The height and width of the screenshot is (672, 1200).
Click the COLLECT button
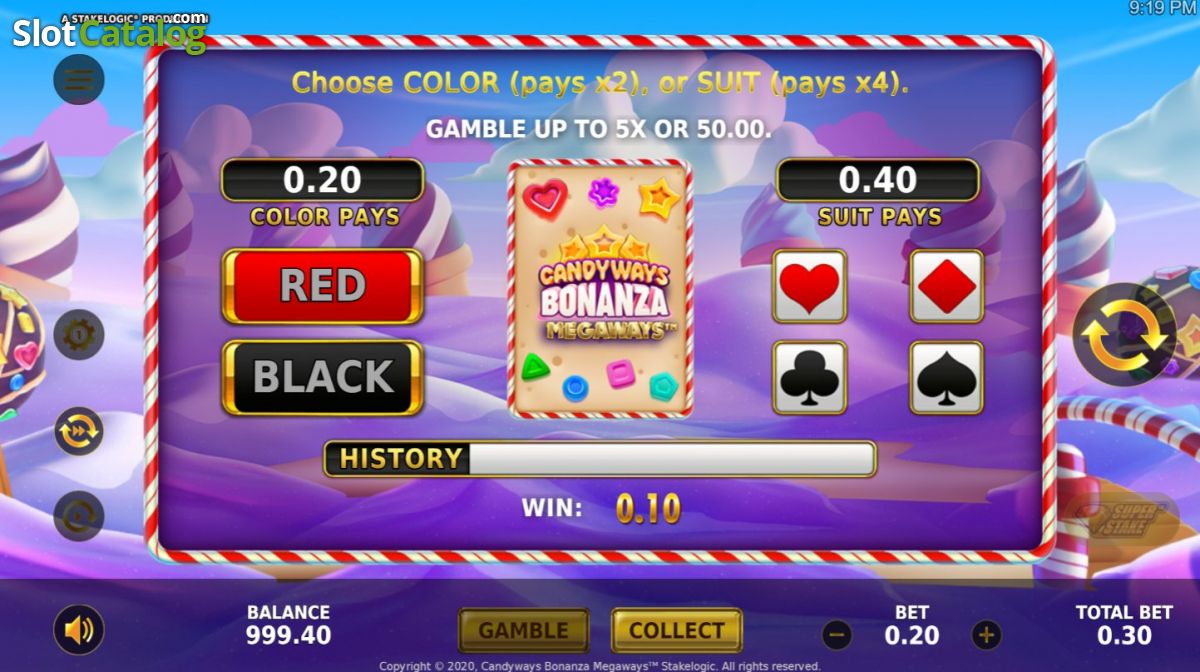tap(677, 631)
